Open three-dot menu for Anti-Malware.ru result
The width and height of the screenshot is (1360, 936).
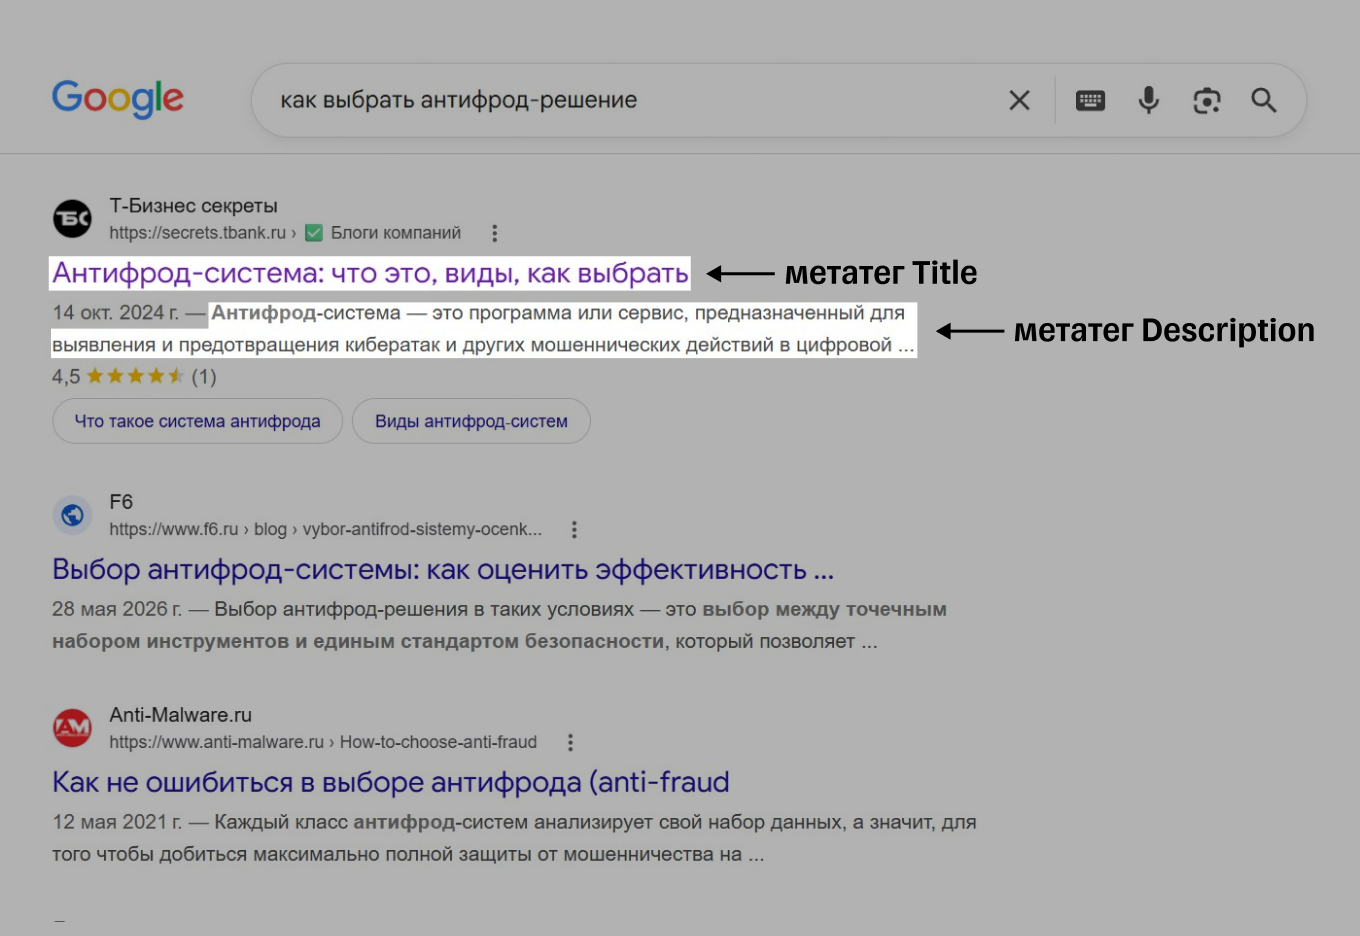point(570,742)
